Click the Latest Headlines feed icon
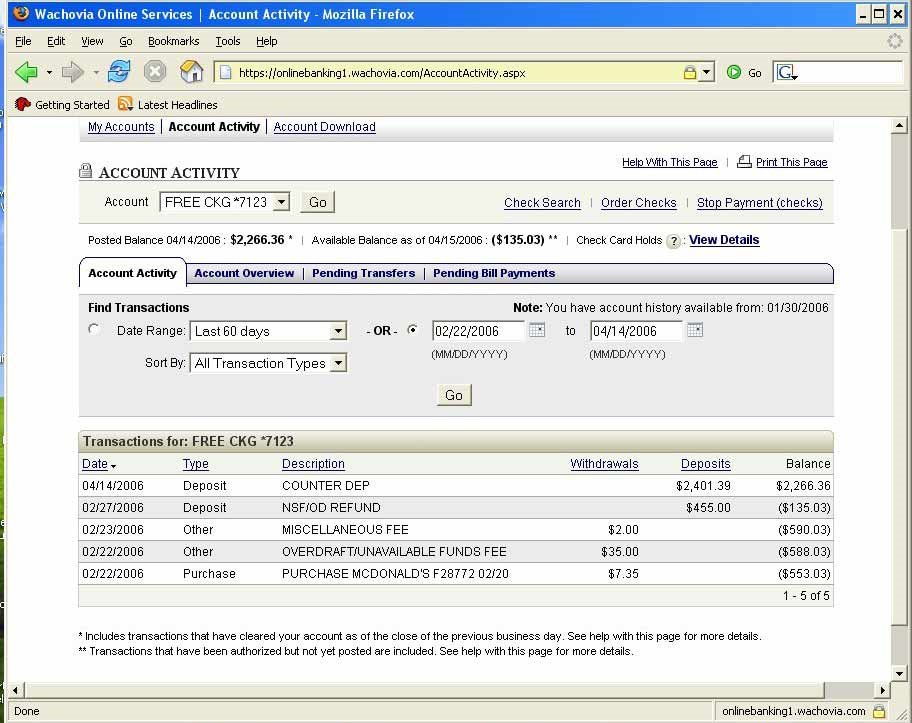This screenshot has height=723, width=912. [125, 104]
